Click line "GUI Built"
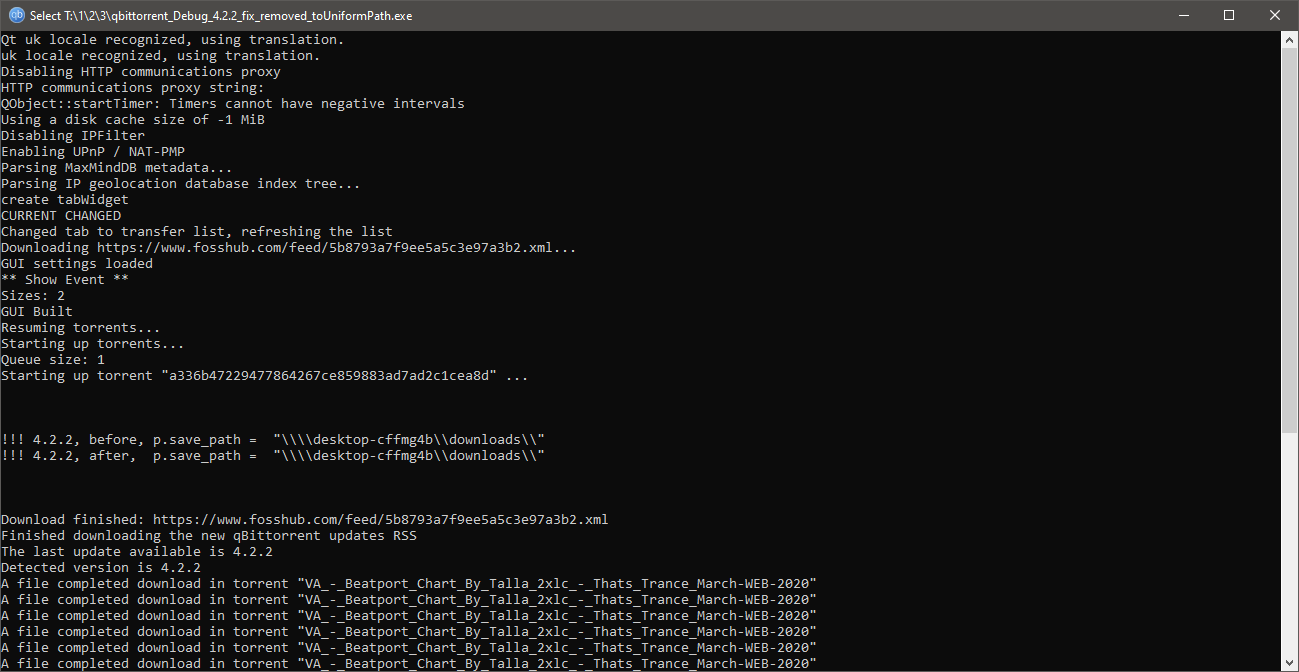 coord(37,312)
